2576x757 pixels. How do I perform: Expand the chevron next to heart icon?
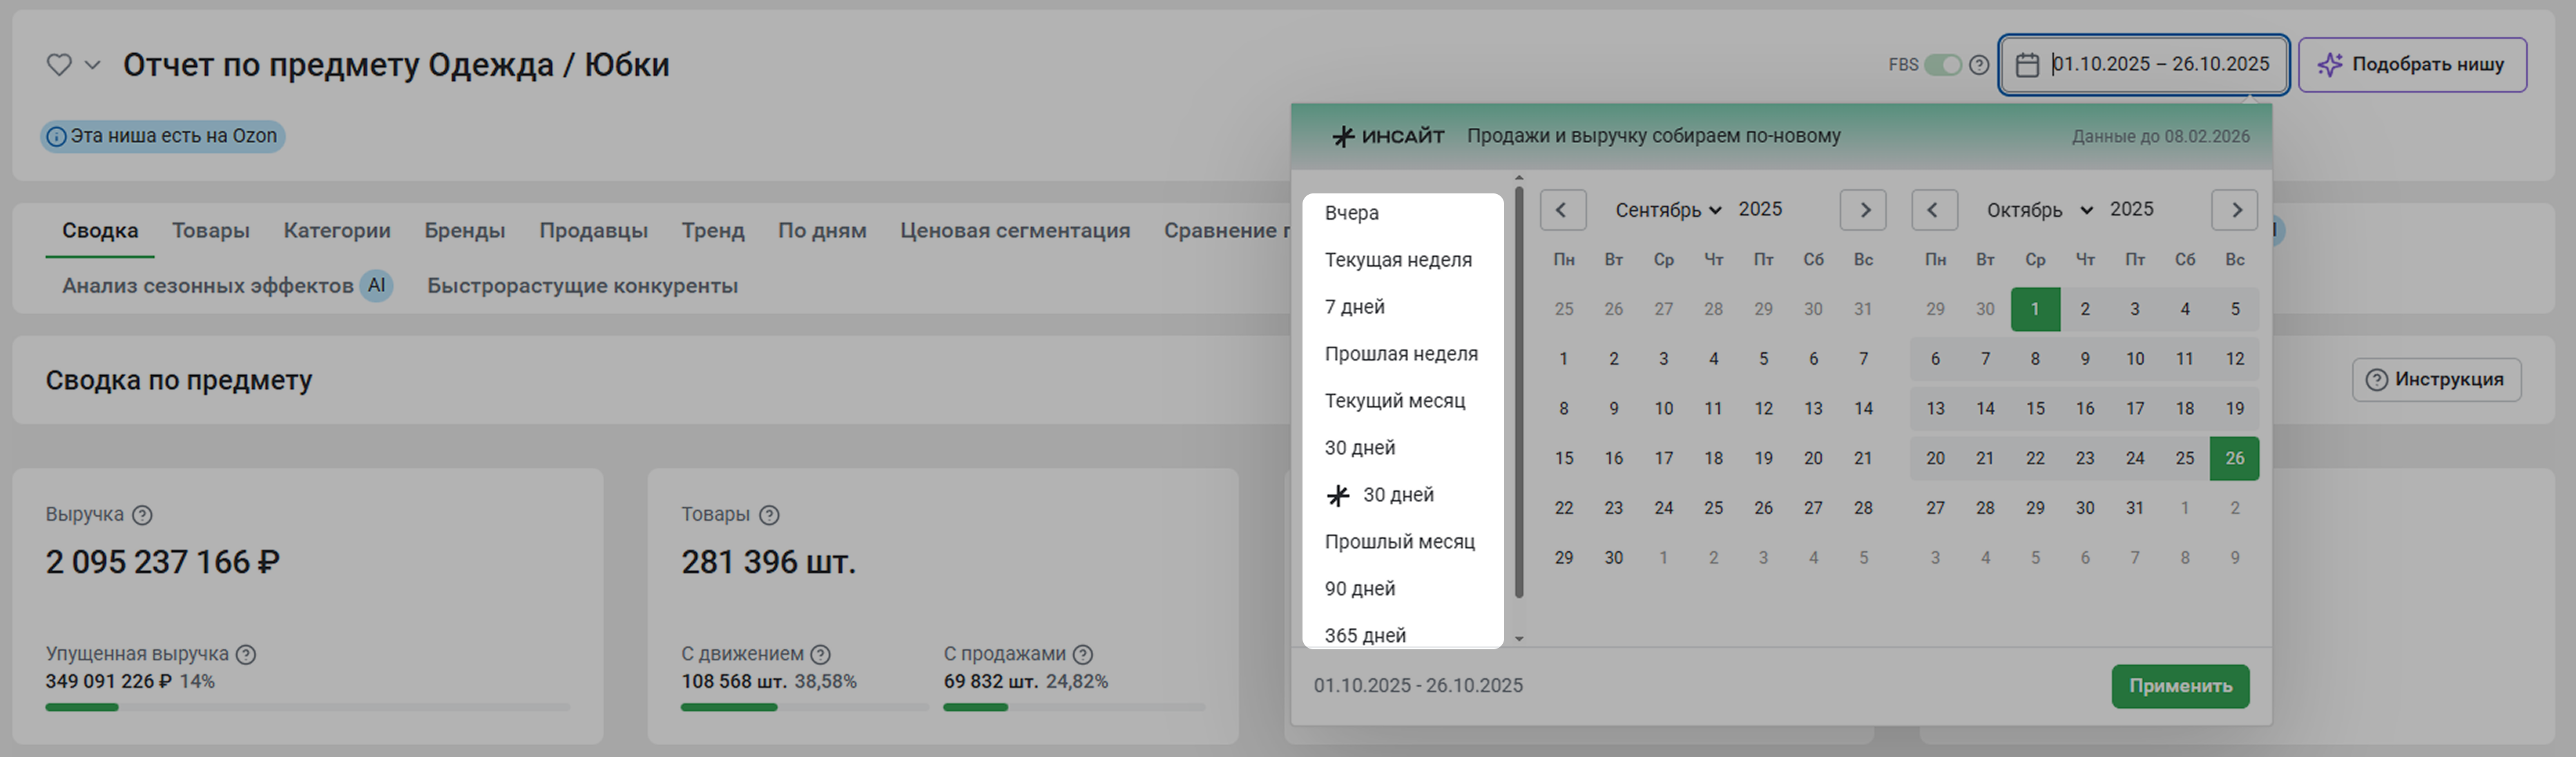tap(92, 65)
